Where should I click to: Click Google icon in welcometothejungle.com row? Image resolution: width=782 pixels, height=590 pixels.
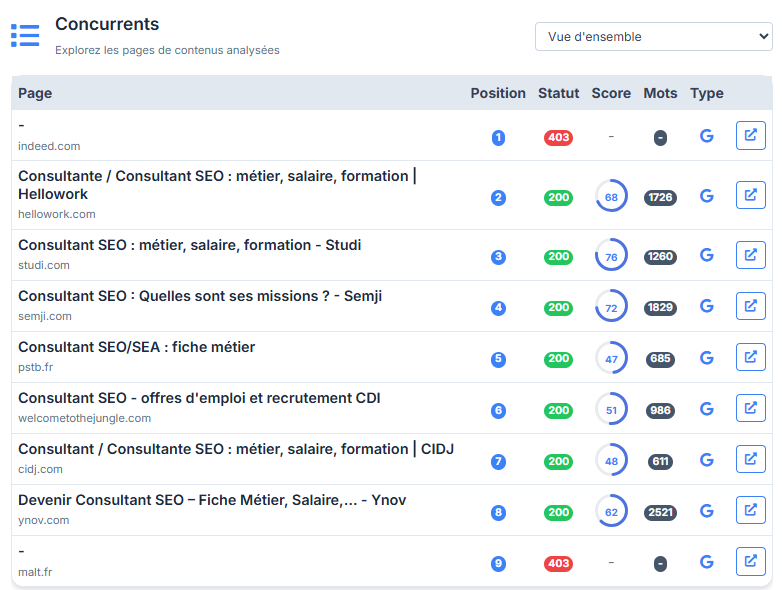point(707,409)
